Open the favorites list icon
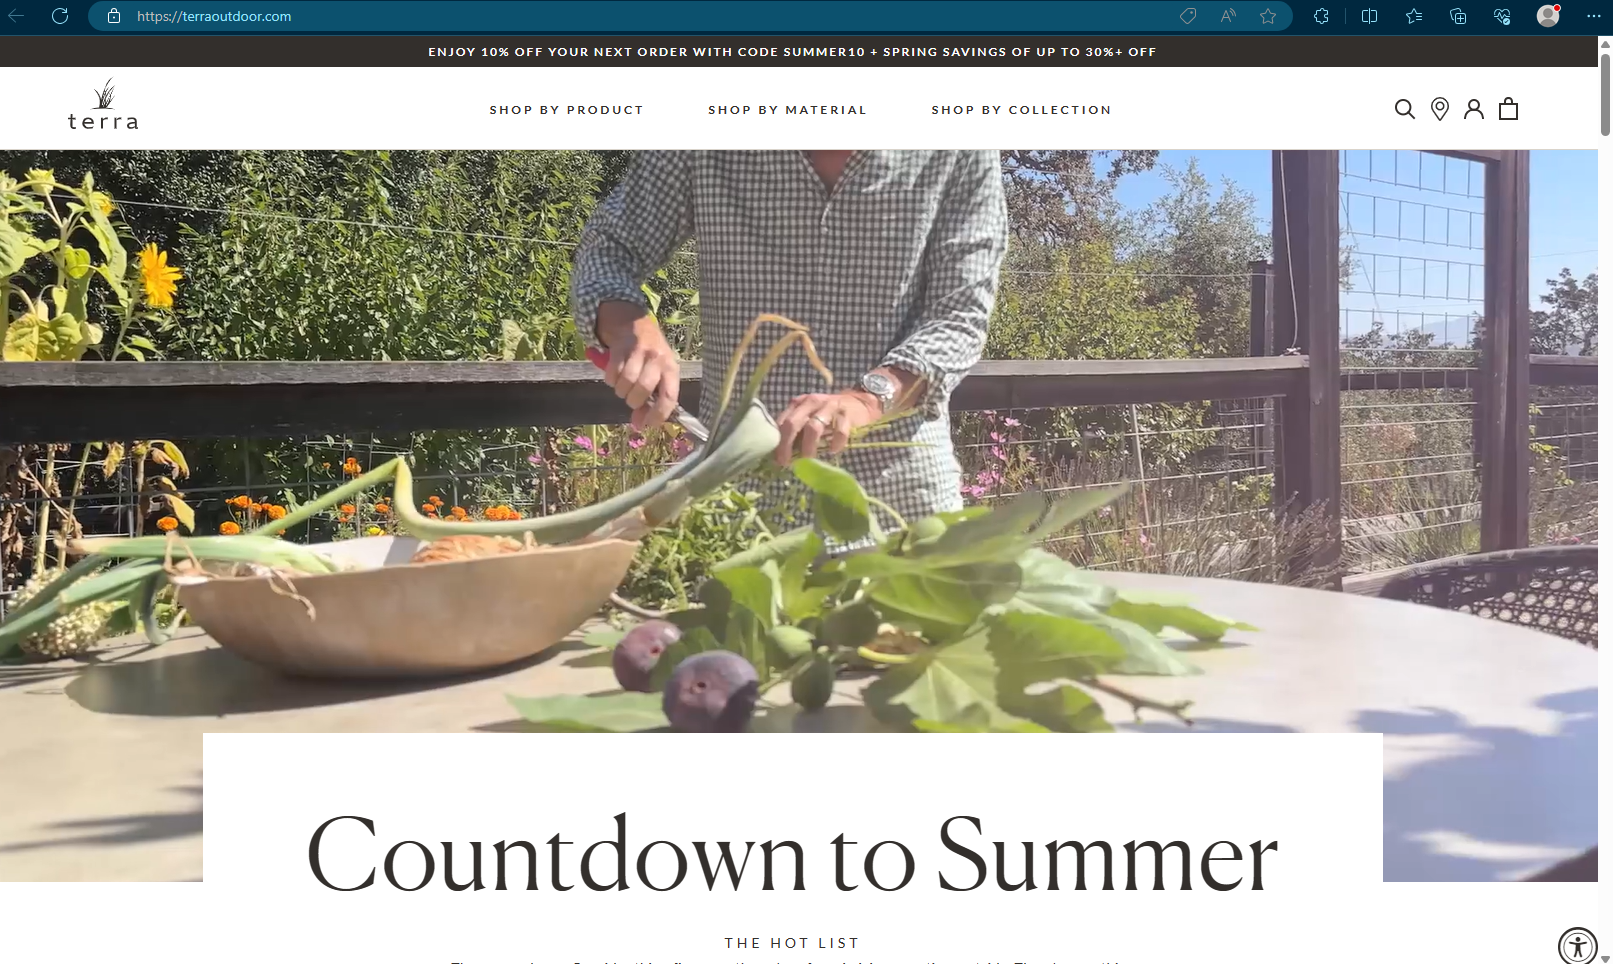 pyautogui.click(x=1414, y=16)
